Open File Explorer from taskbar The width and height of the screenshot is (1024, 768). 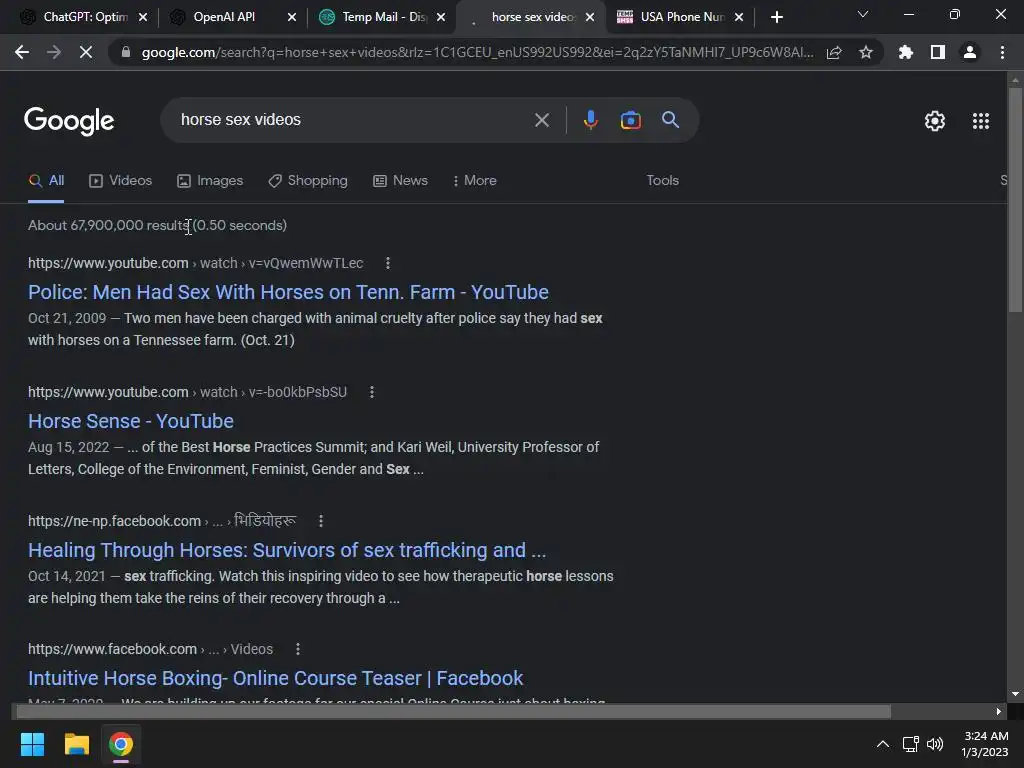click(x=76, y=744)
